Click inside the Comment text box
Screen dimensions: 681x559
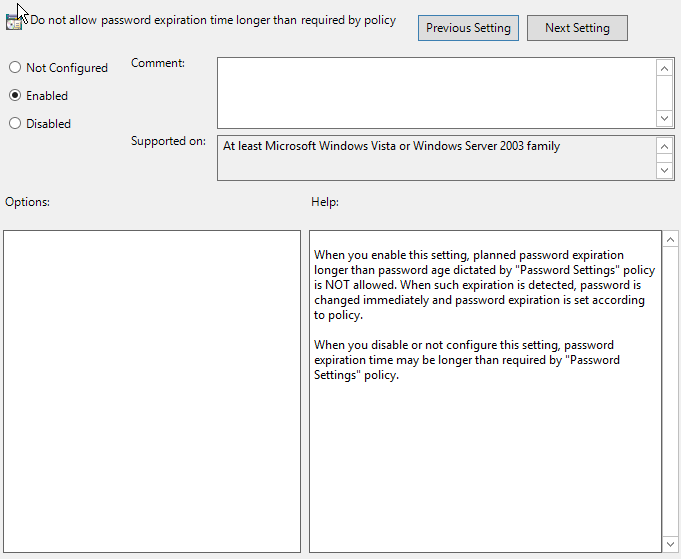[x=436, y=92]
